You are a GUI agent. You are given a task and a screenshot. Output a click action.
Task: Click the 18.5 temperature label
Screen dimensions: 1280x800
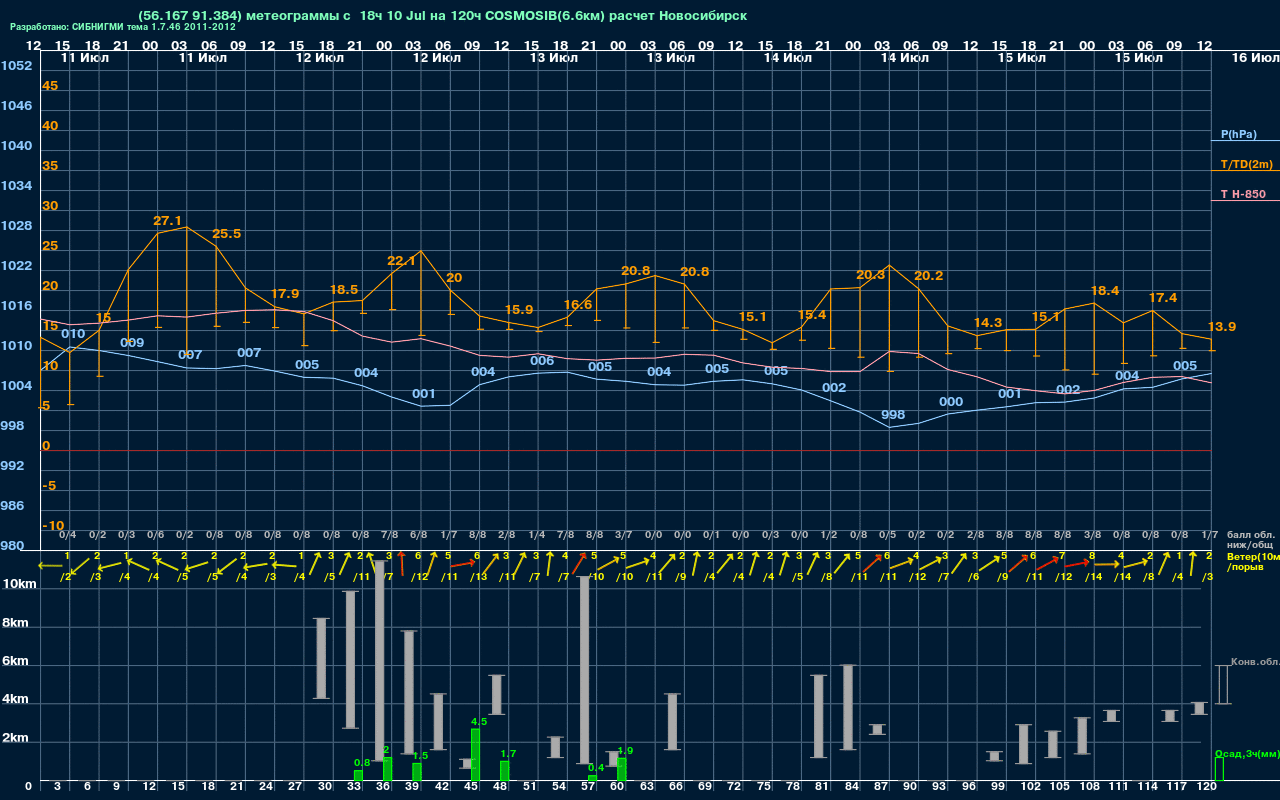tap(343, 290)
